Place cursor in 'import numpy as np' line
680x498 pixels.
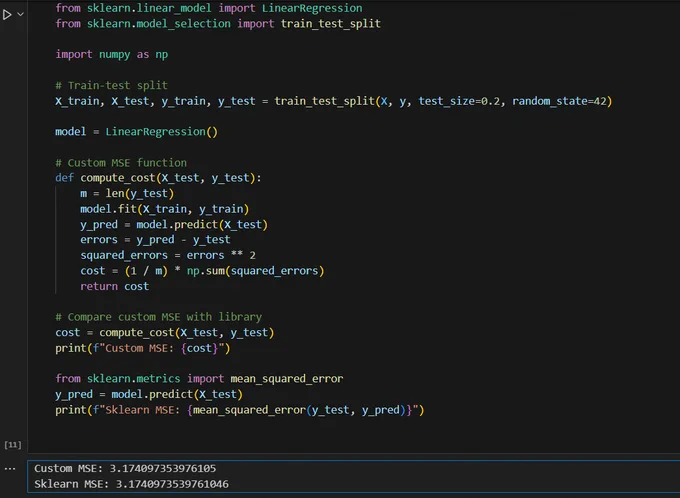(x=111, y=55)
